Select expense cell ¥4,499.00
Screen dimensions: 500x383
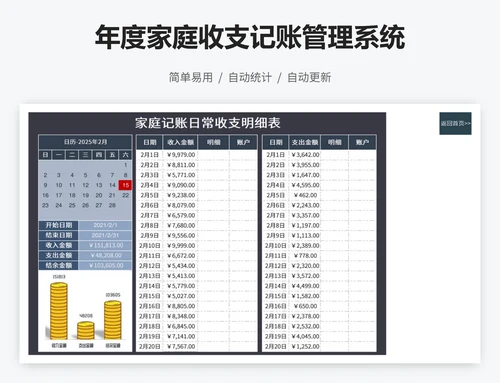305,286
